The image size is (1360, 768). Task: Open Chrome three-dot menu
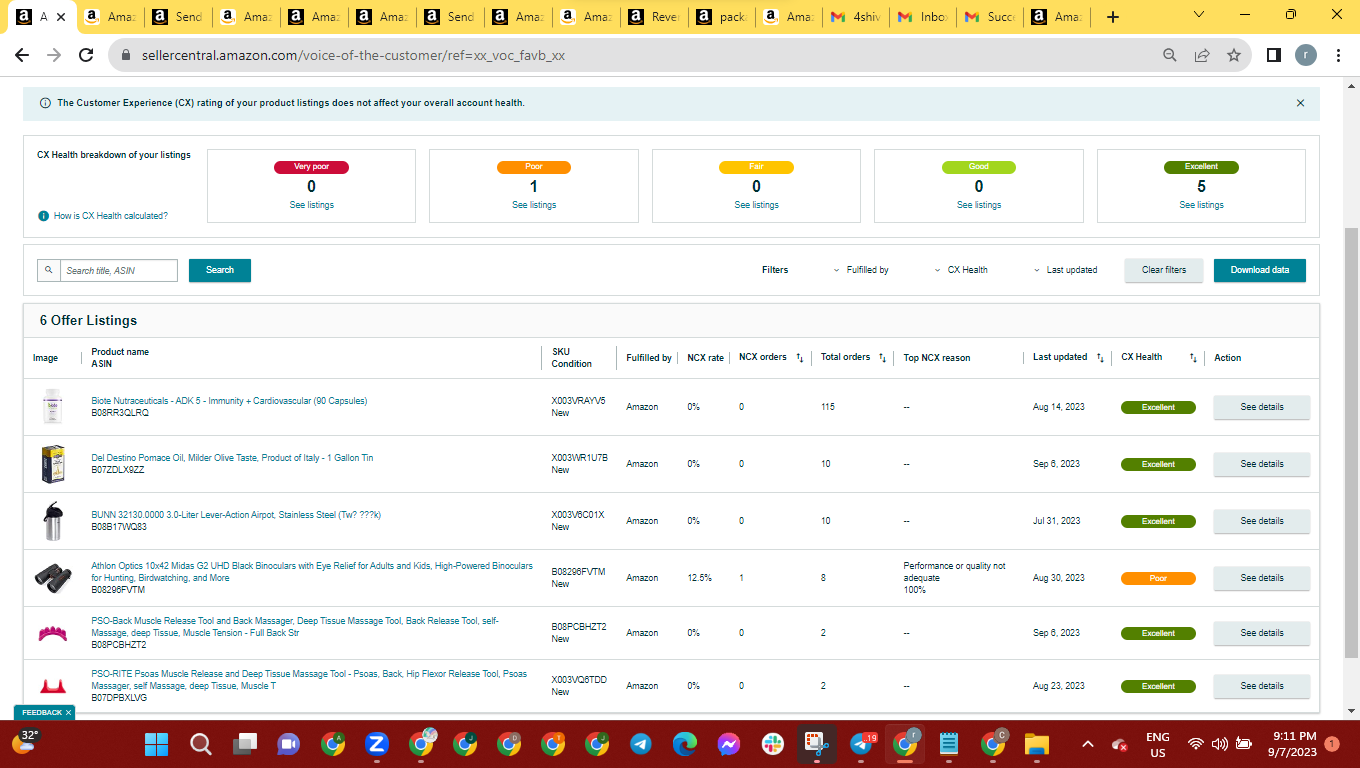1338,56
